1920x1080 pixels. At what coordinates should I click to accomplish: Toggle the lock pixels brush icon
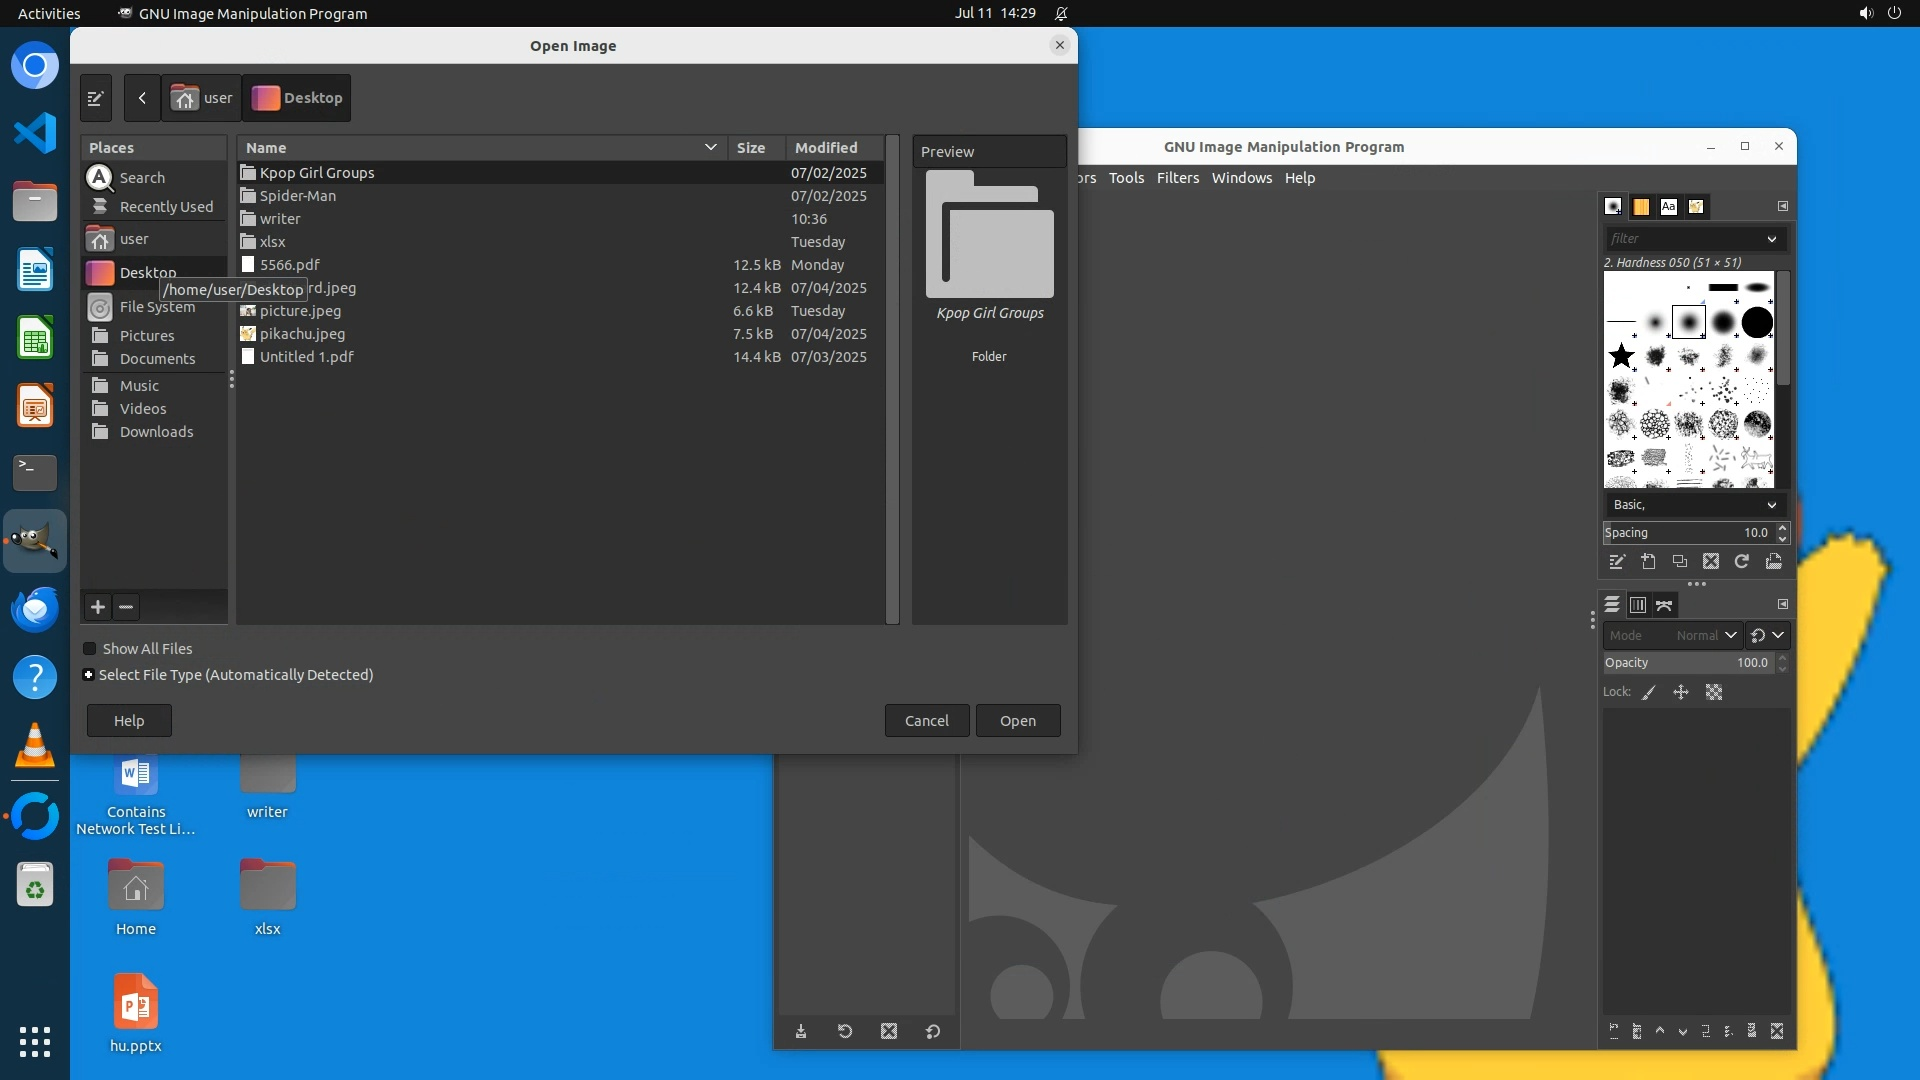tap(1649, 692)
